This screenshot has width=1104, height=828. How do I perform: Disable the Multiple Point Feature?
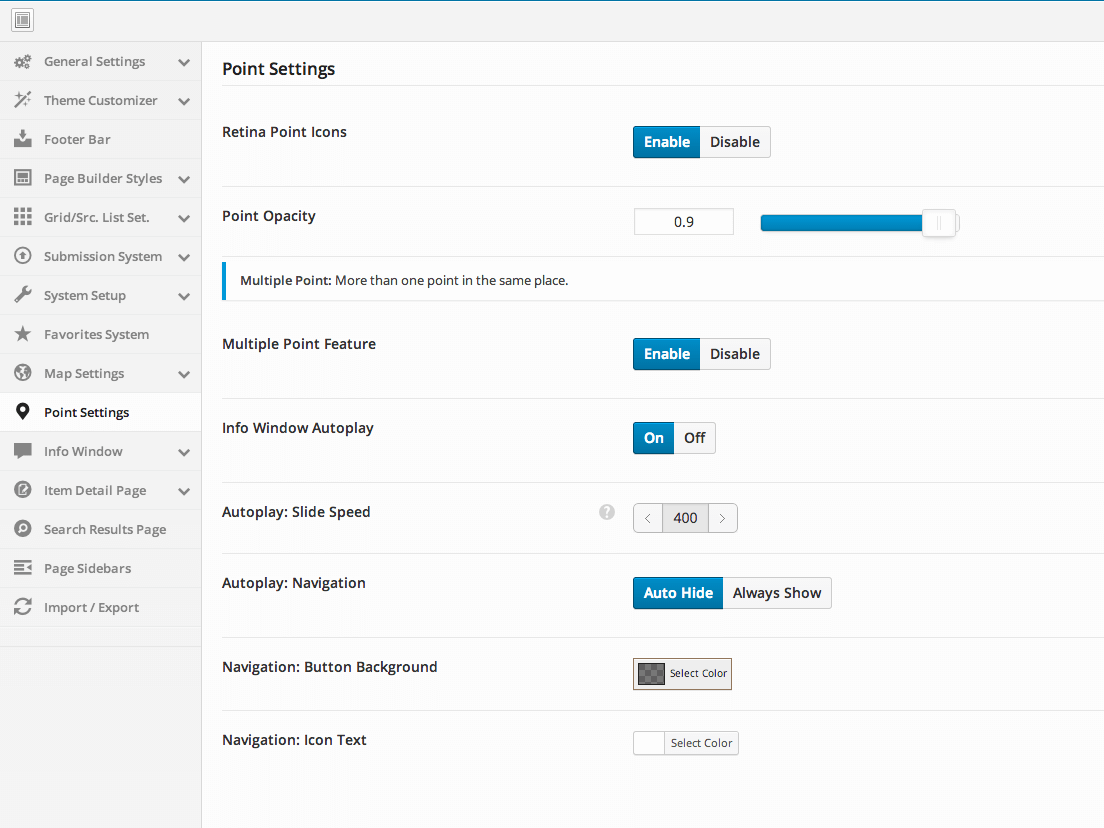[x=734, y=354]
